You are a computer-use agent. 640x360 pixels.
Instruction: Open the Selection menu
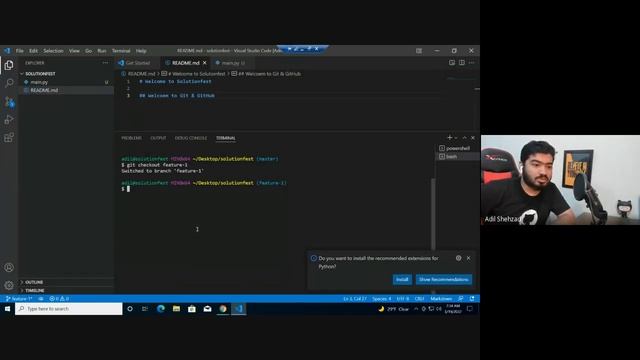point(53,51)
